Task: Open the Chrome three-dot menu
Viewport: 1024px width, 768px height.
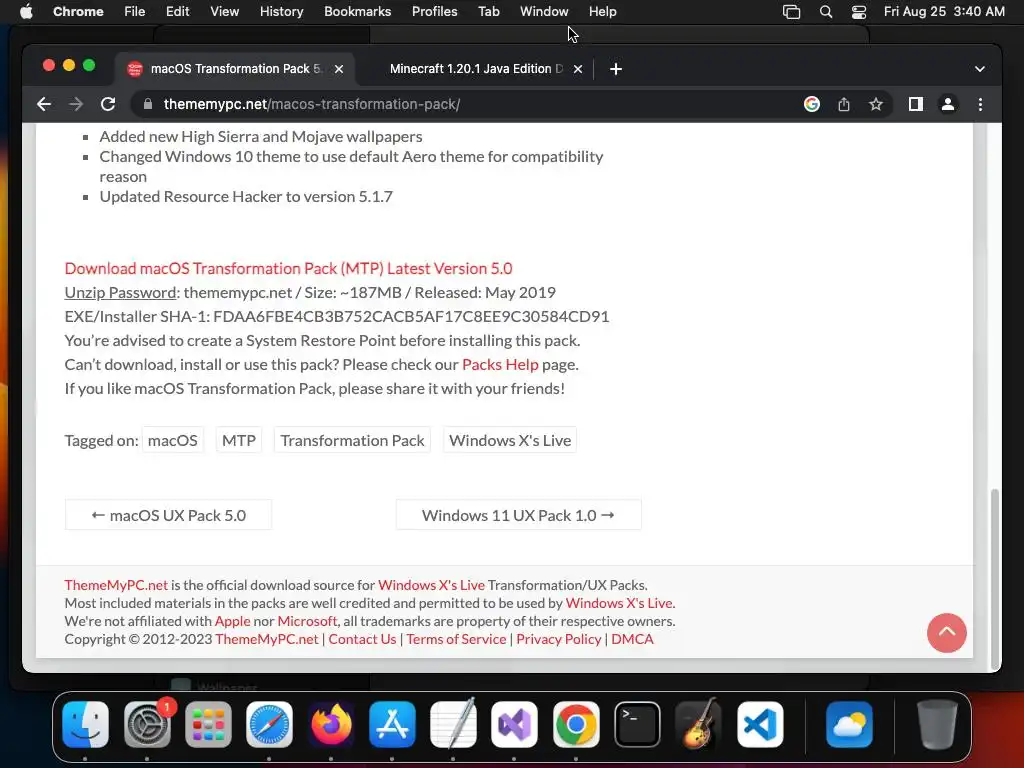Action: click(x=980, y=104)
